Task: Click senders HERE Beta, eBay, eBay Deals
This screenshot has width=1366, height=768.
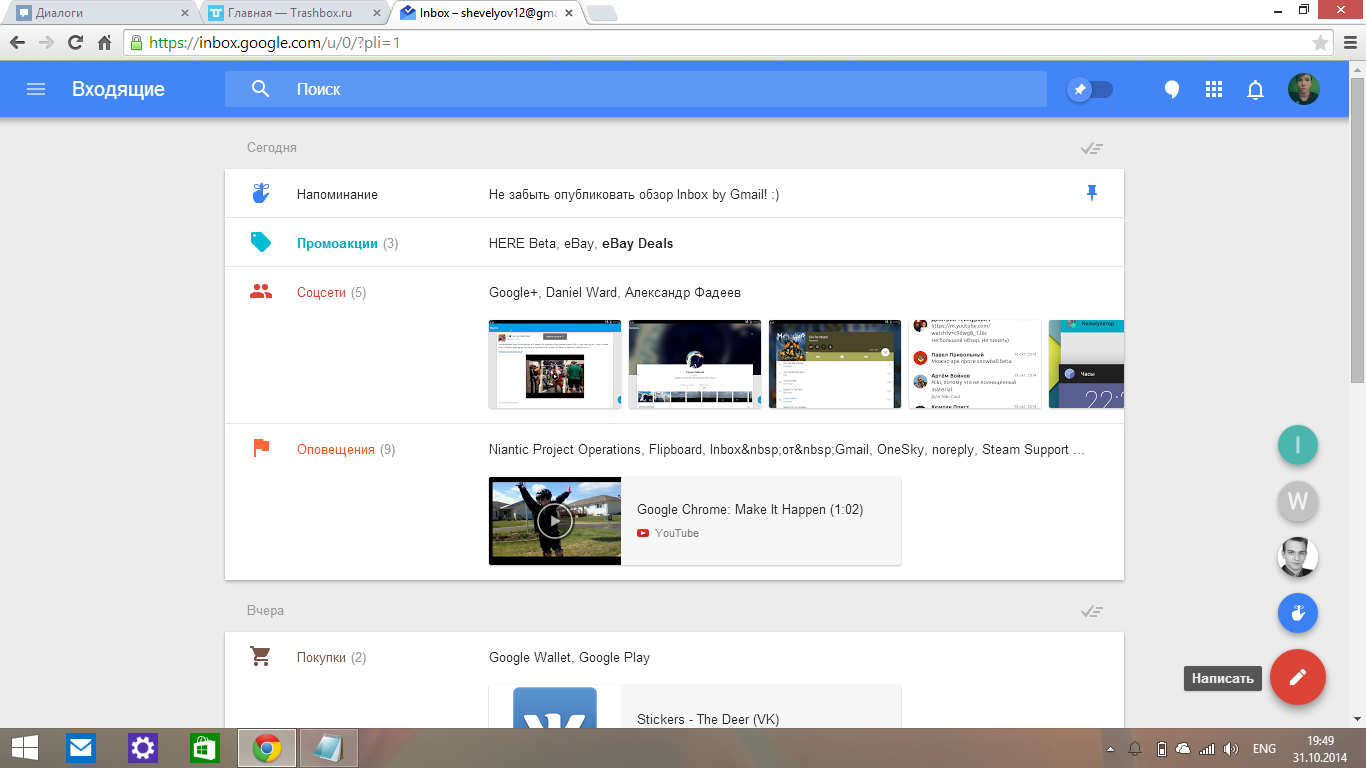Action: (581, 243)
